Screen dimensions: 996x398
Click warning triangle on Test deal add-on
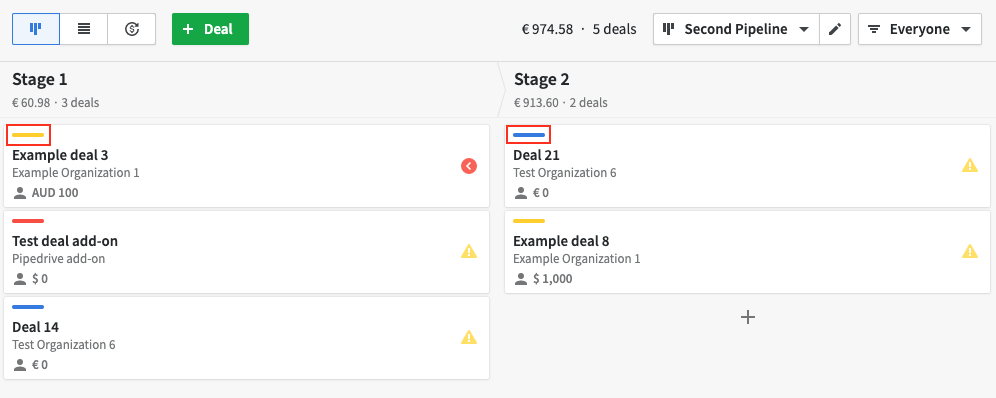tap(469, 252)
